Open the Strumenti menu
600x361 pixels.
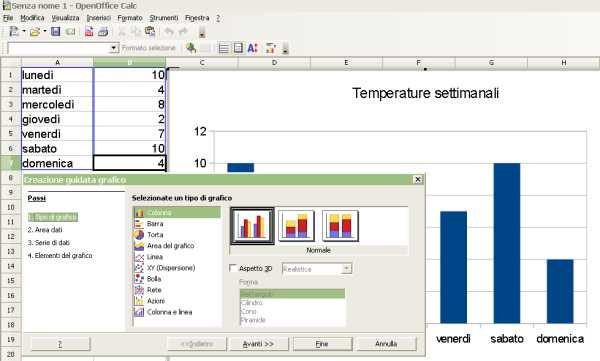pyautogui.click(x=164, y=18)
